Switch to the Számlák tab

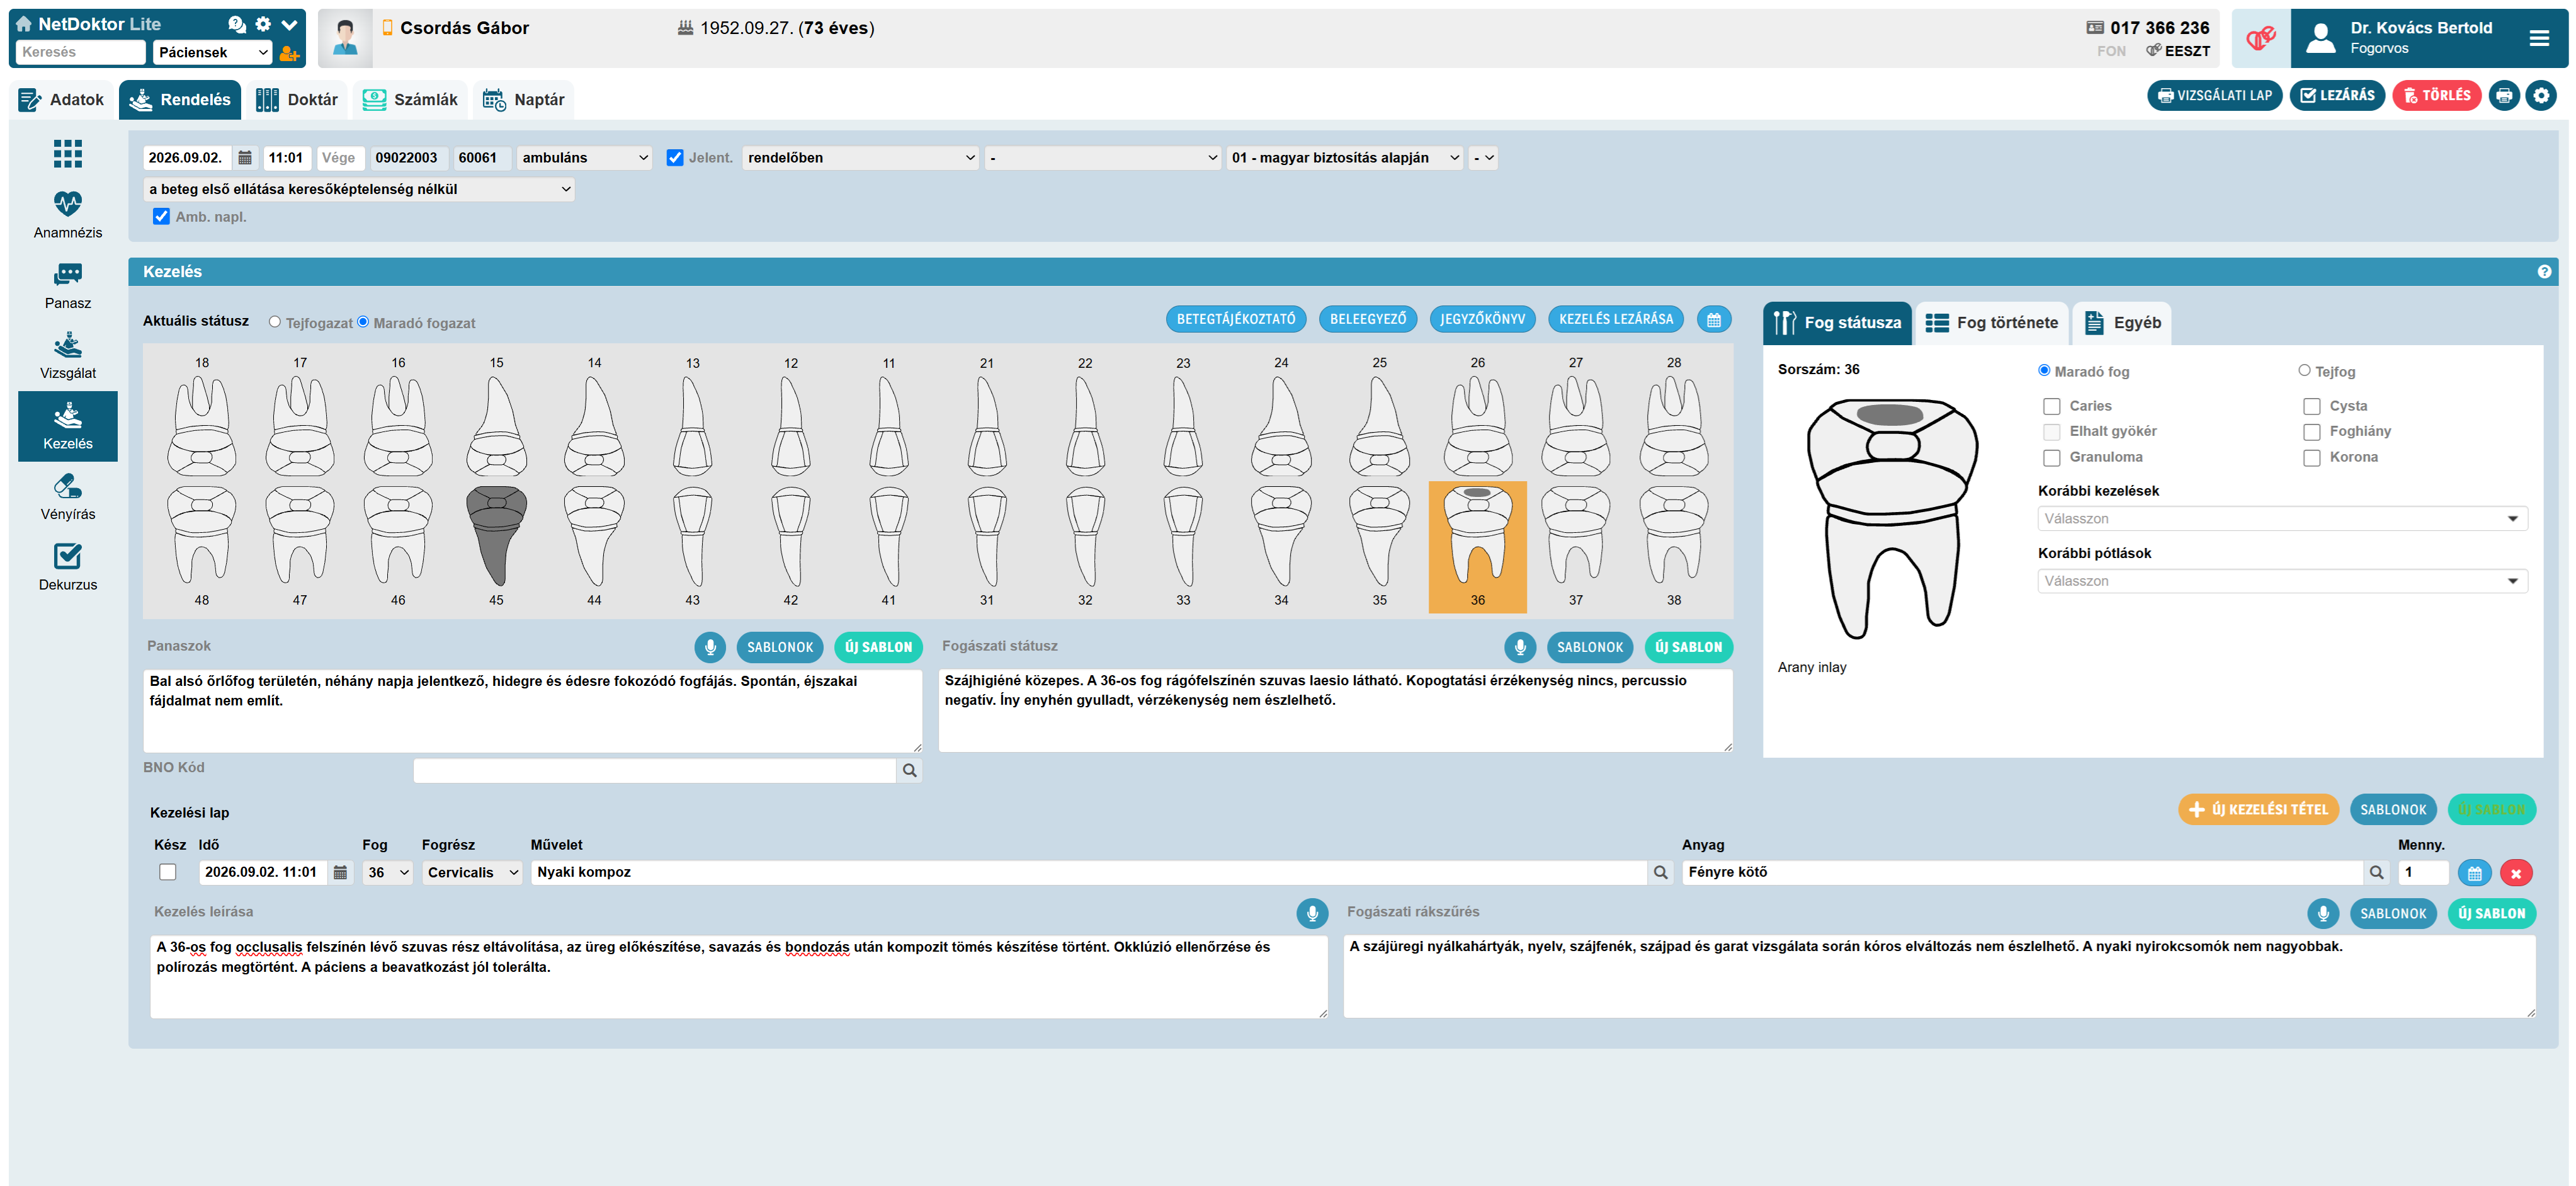410,100
